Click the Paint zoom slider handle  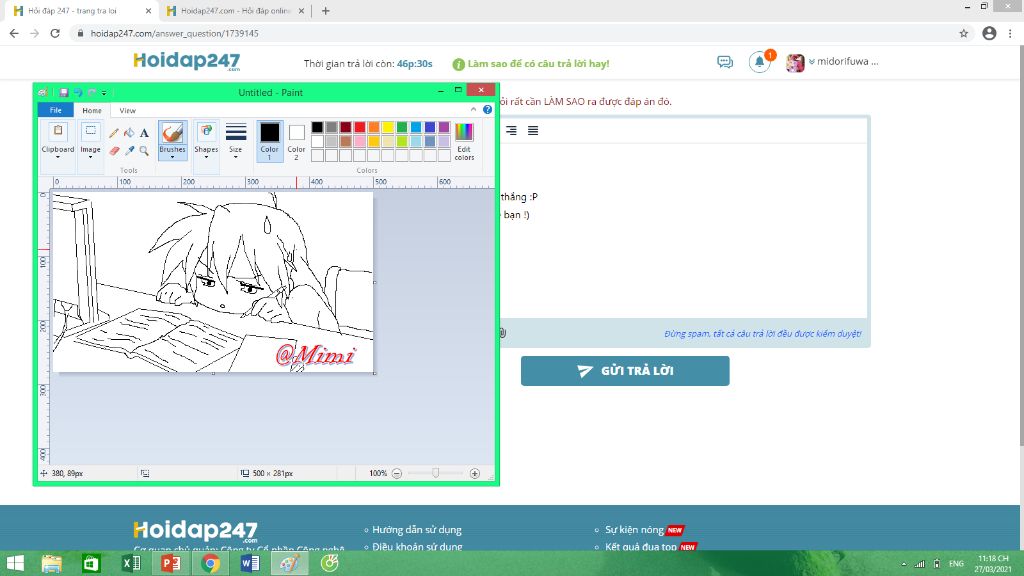436,473
